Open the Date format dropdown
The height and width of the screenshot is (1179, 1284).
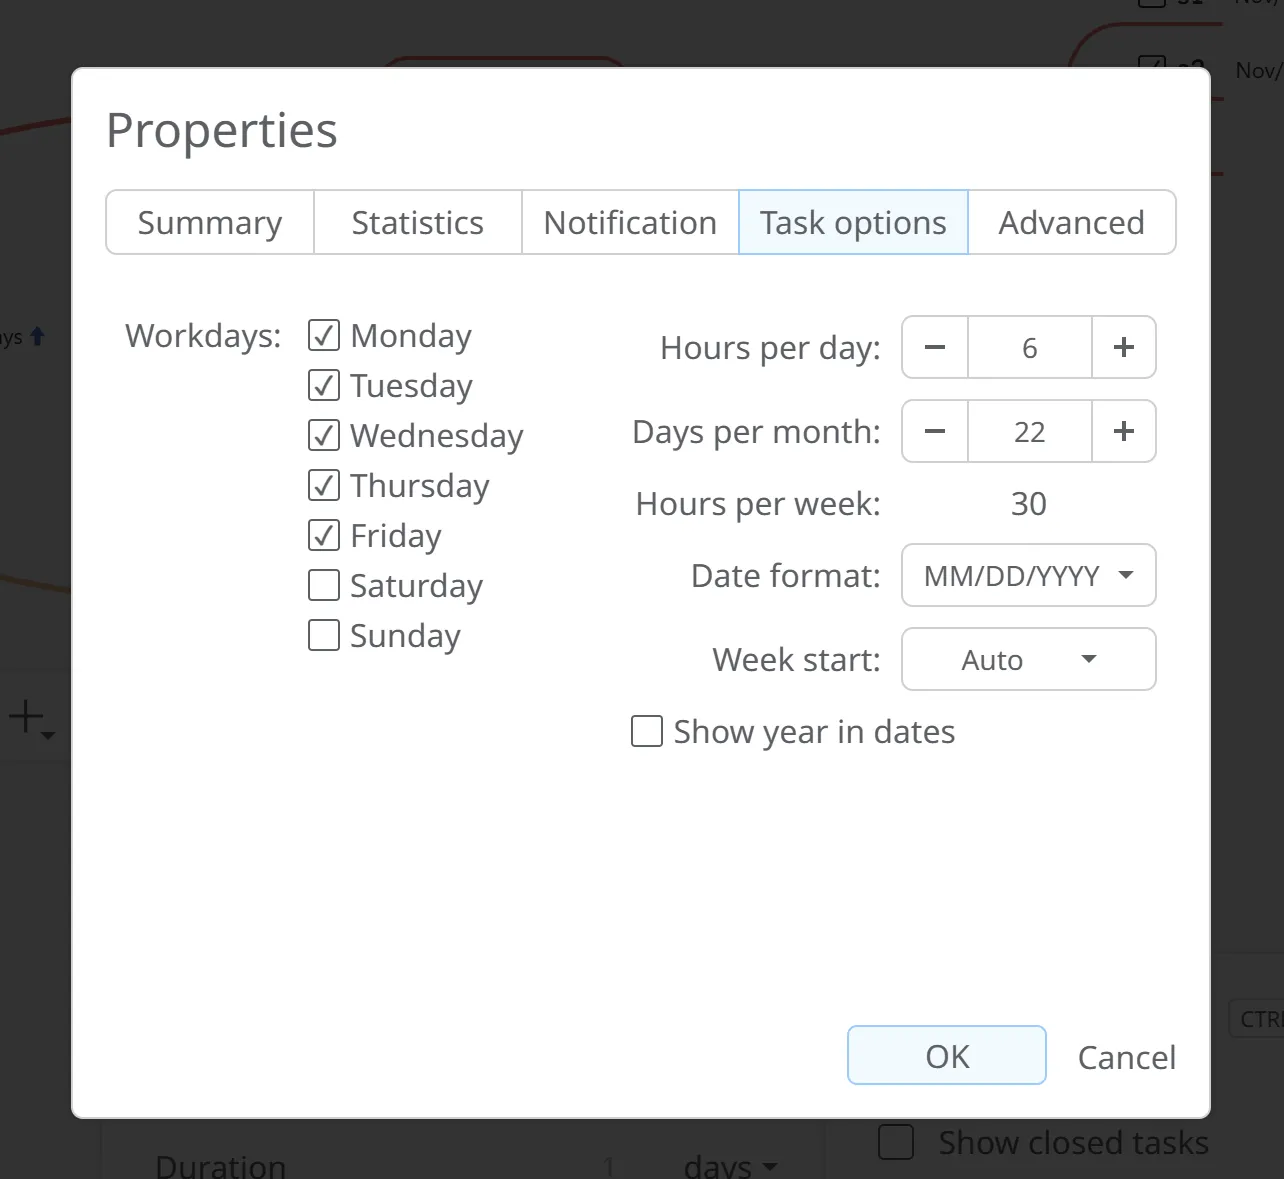(x=1028, y=576)
